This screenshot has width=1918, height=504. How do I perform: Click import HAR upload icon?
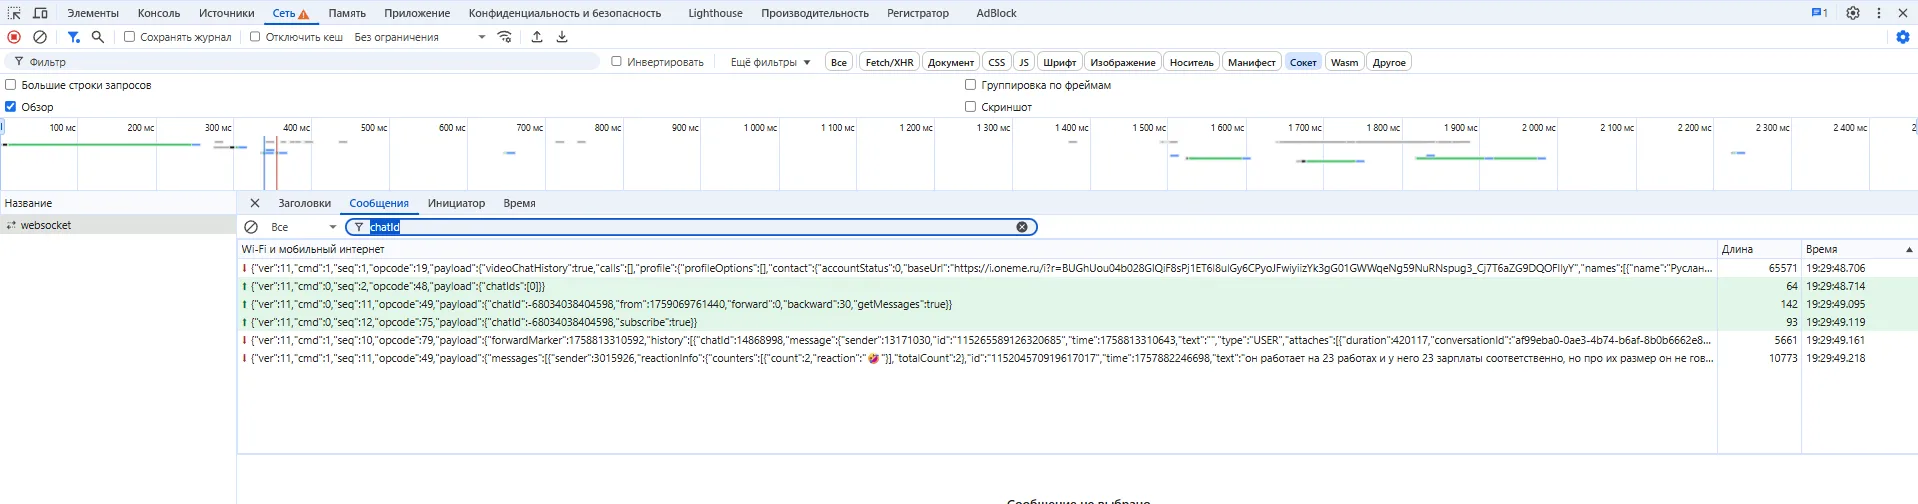(537, 37)
